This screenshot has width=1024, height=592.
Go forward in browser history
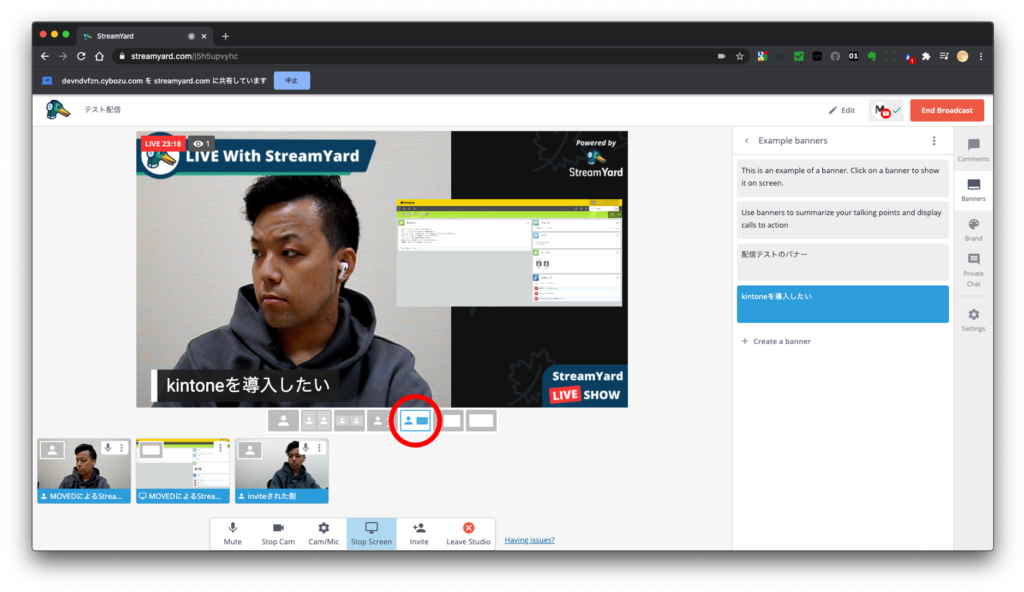point(63,56)
